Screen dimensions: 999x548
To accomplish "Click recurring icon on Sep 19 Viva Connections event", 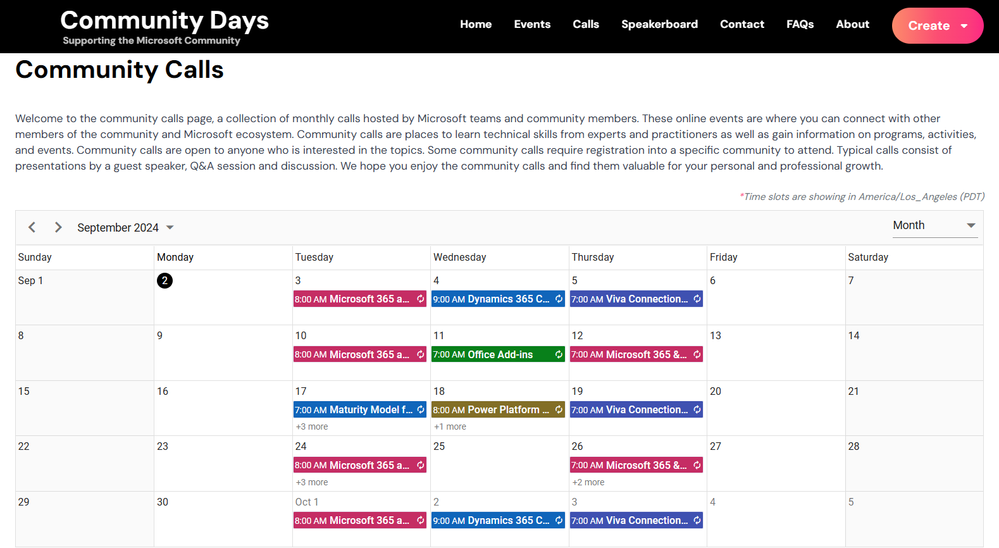I will [697, 410].
